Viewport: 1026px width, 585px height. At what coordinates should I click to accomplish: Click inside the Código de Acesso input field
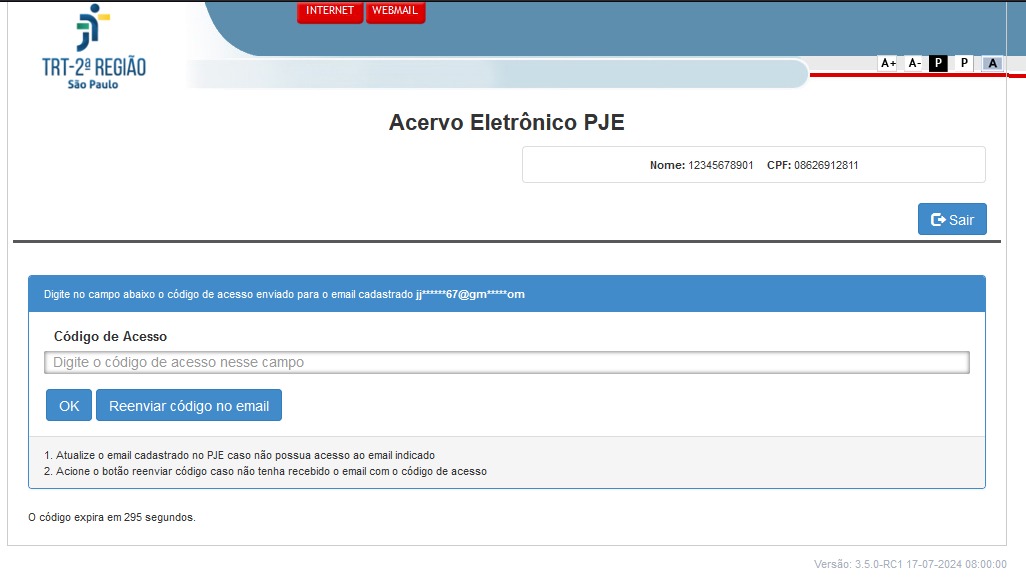coord(506,363)
